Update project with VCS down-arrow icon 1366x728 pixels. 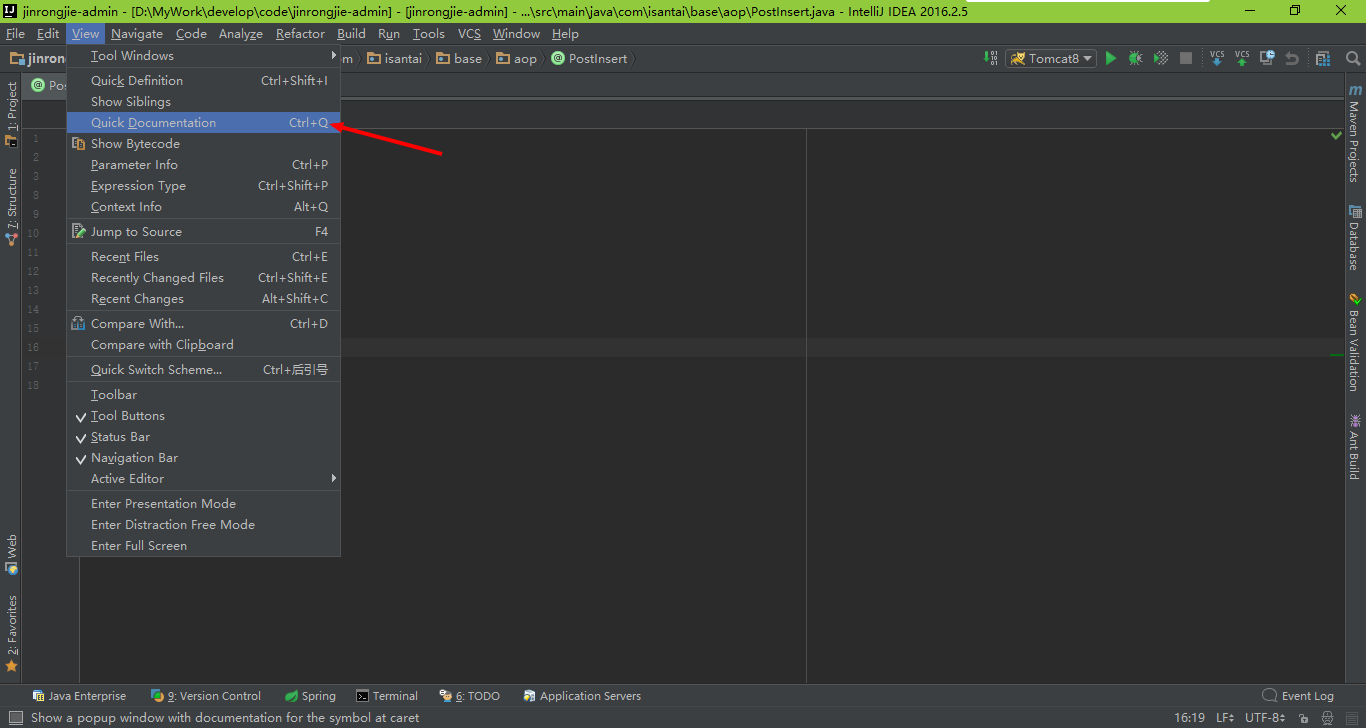(1217, 59)
